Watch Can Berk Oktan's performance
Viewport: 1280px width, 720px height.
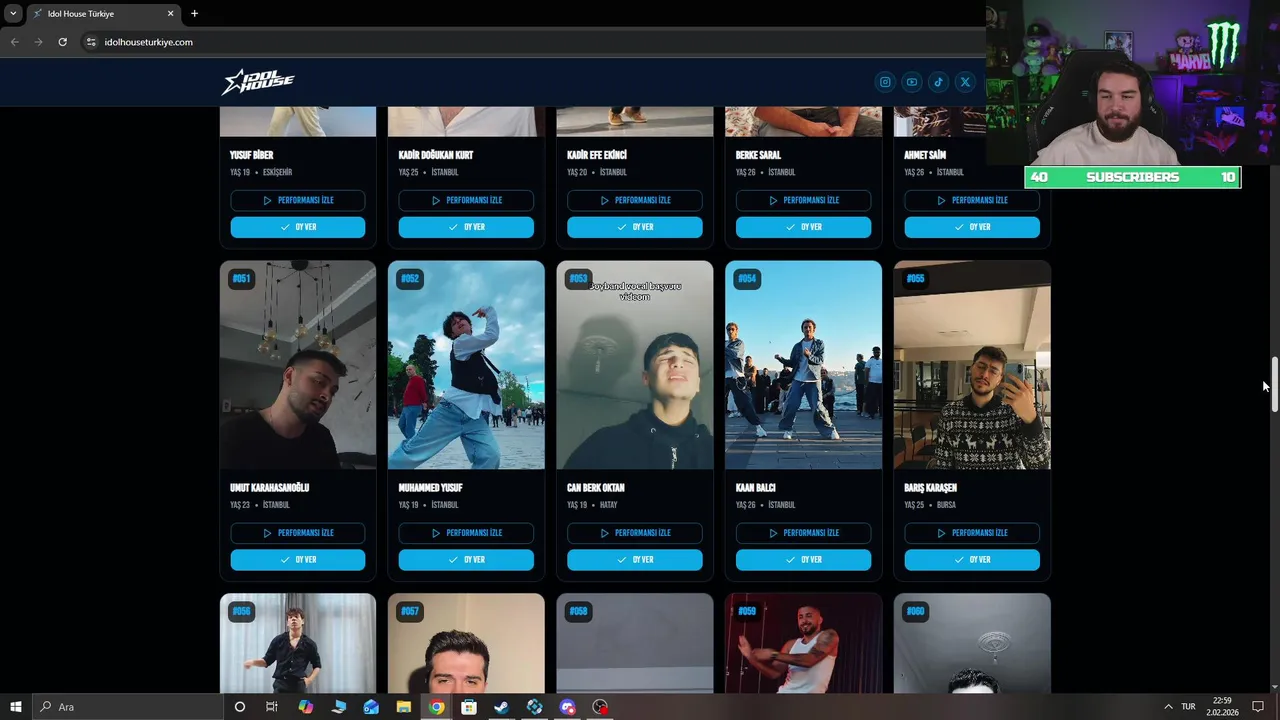[635, 533]
